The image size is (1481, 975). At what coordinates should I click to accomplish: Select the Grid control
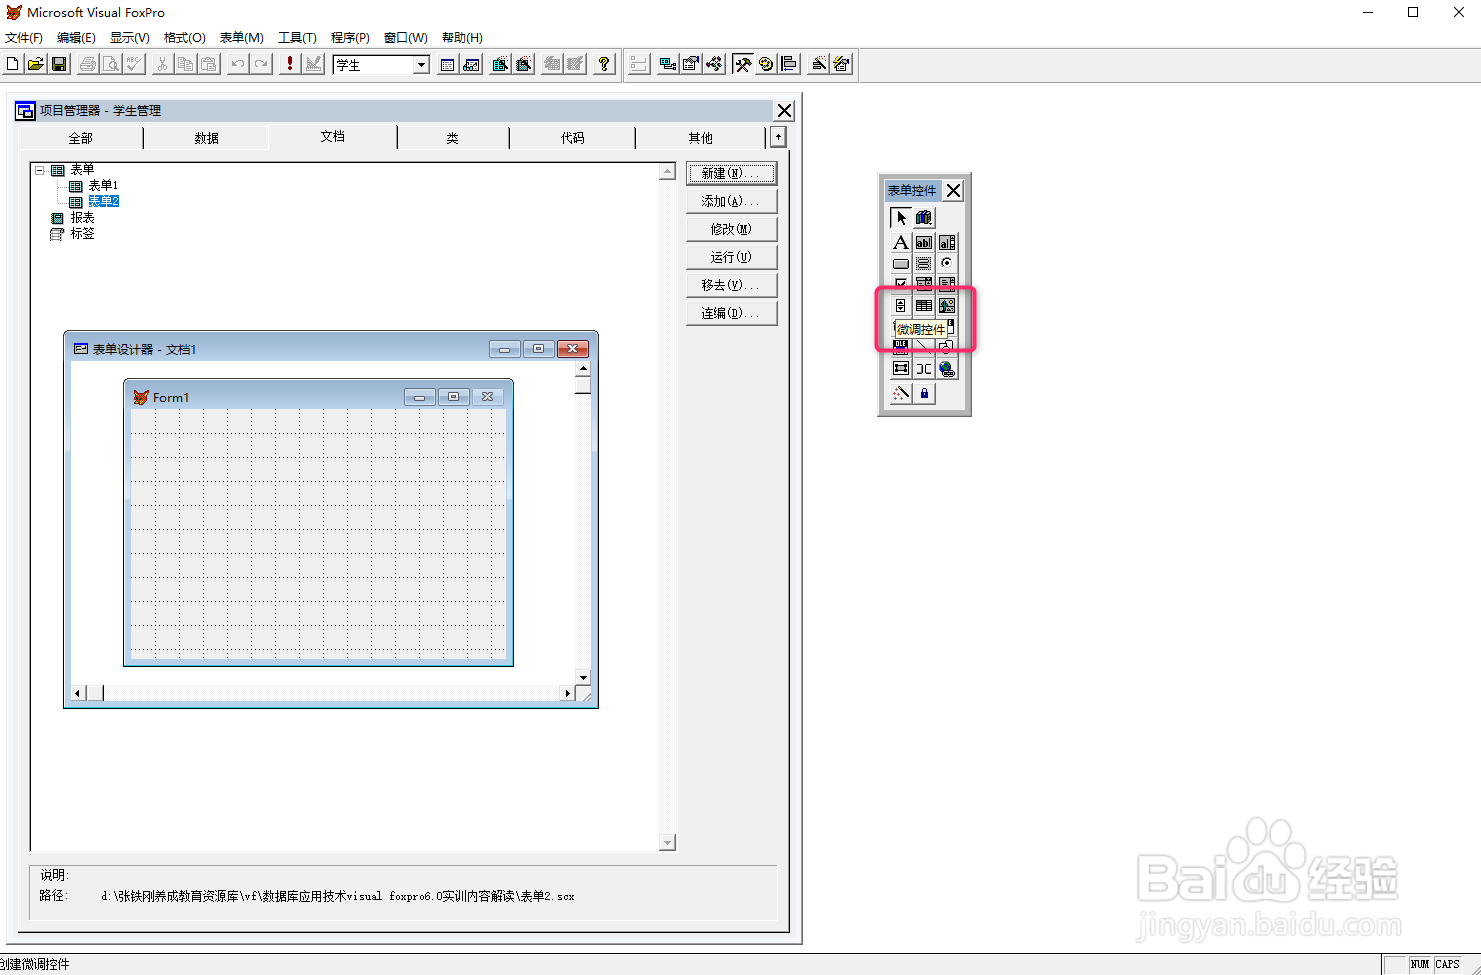924,305
